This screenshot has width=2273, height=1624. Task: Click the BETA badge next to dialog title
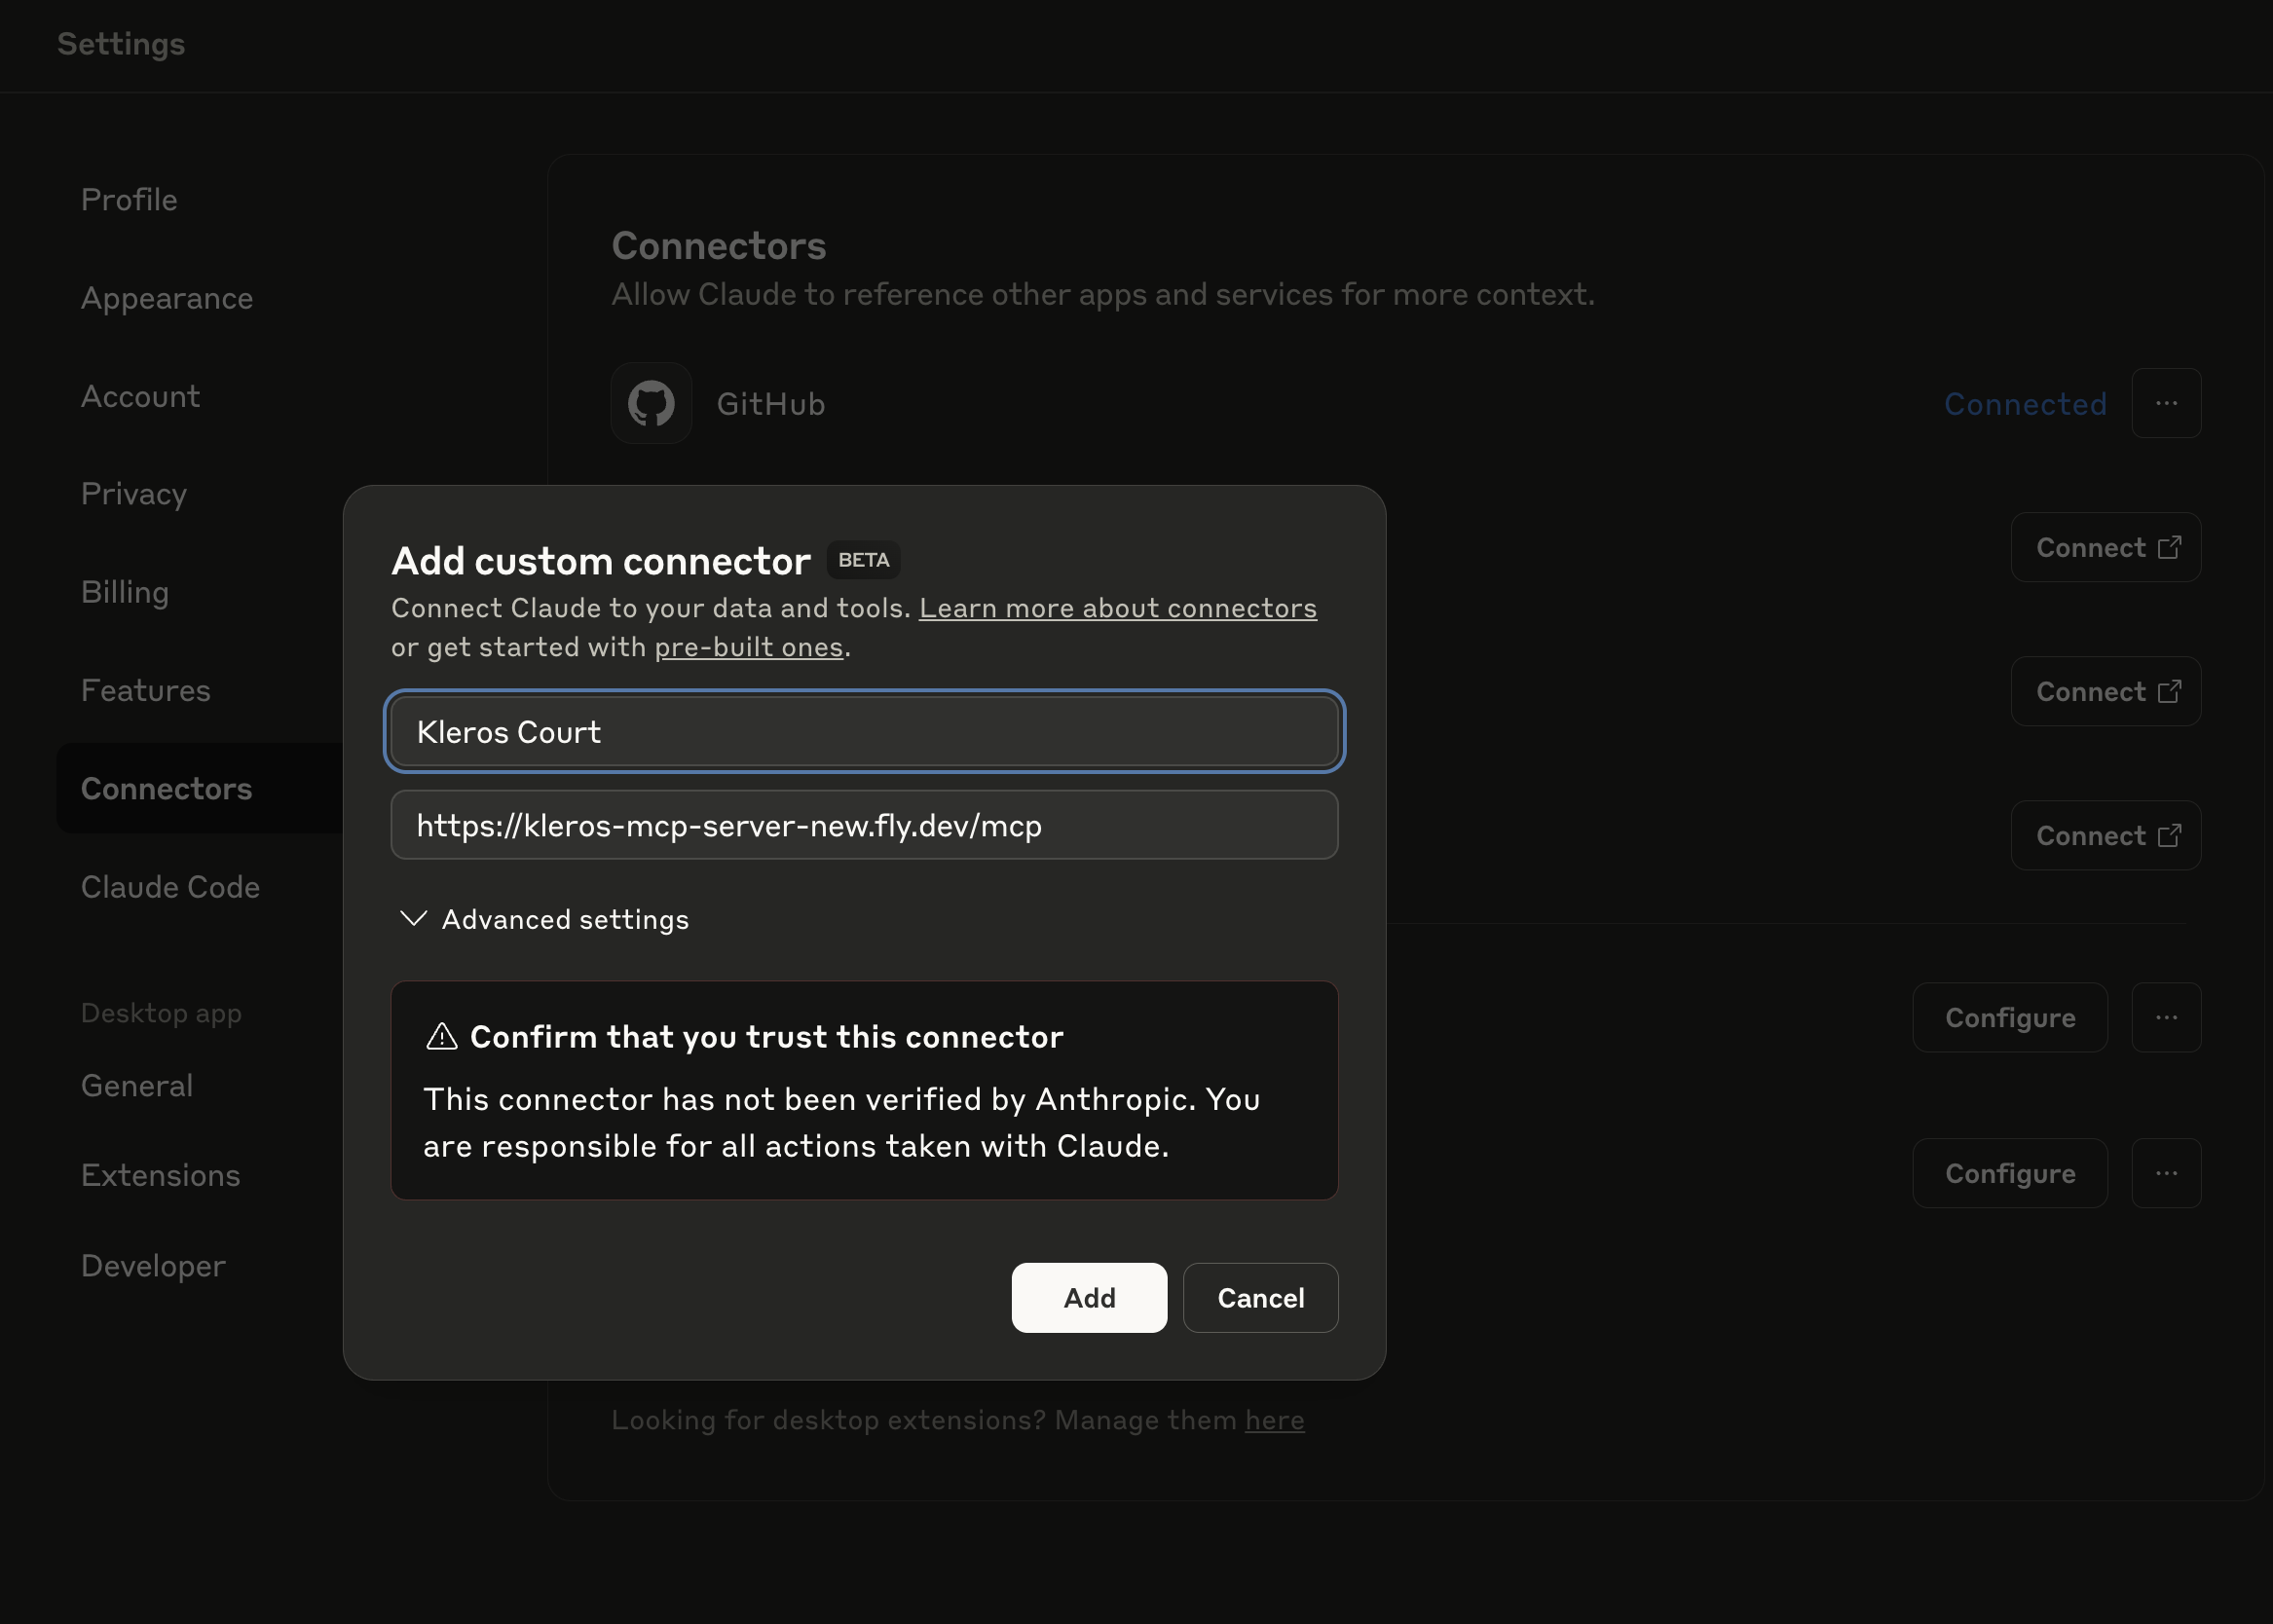[x=863, y=560]
